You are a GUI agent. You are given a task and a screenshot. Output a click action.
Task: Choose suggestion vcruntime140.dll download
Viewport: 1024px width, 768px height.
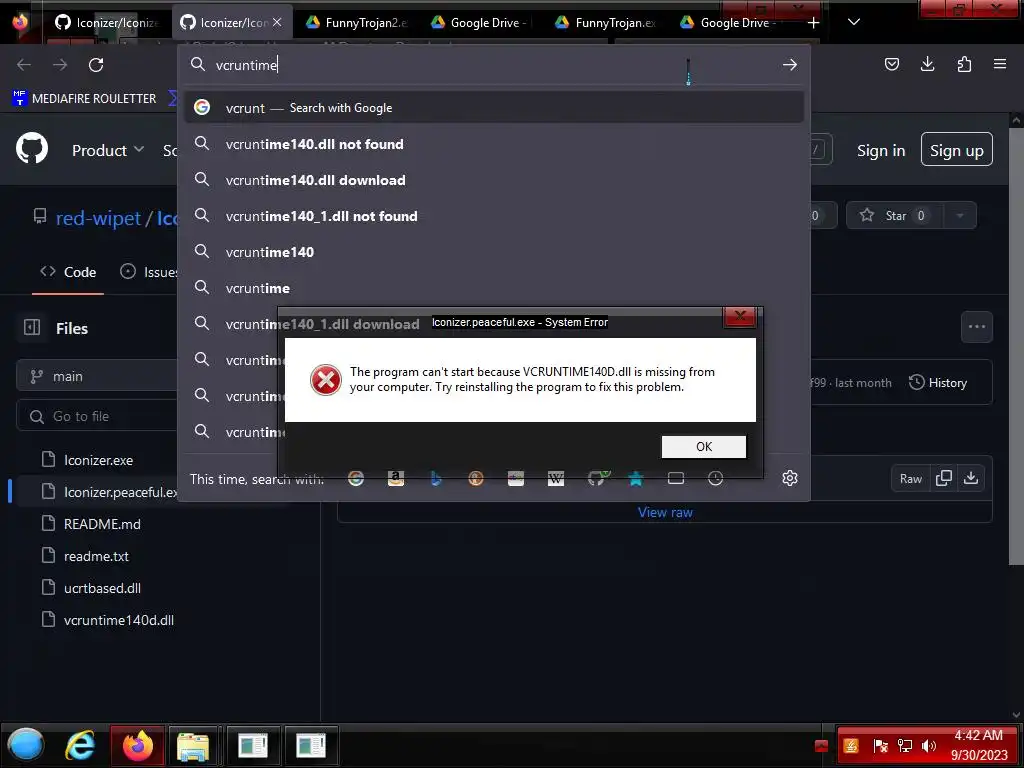point(494,180)
